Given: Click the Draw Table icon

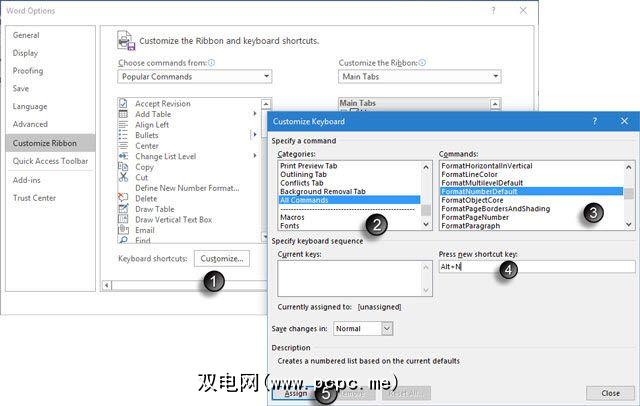Looking at the screenshot, I should (123, 209).
